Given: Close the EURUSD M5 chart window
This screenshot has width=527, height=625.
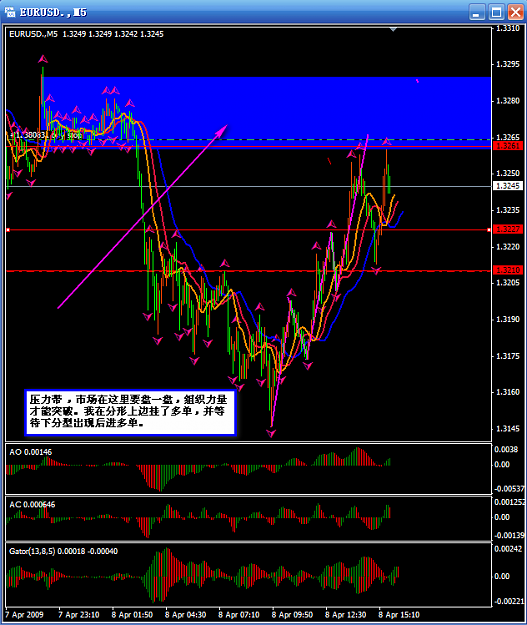Looking at the screenshot, I should tap(515, 12).
